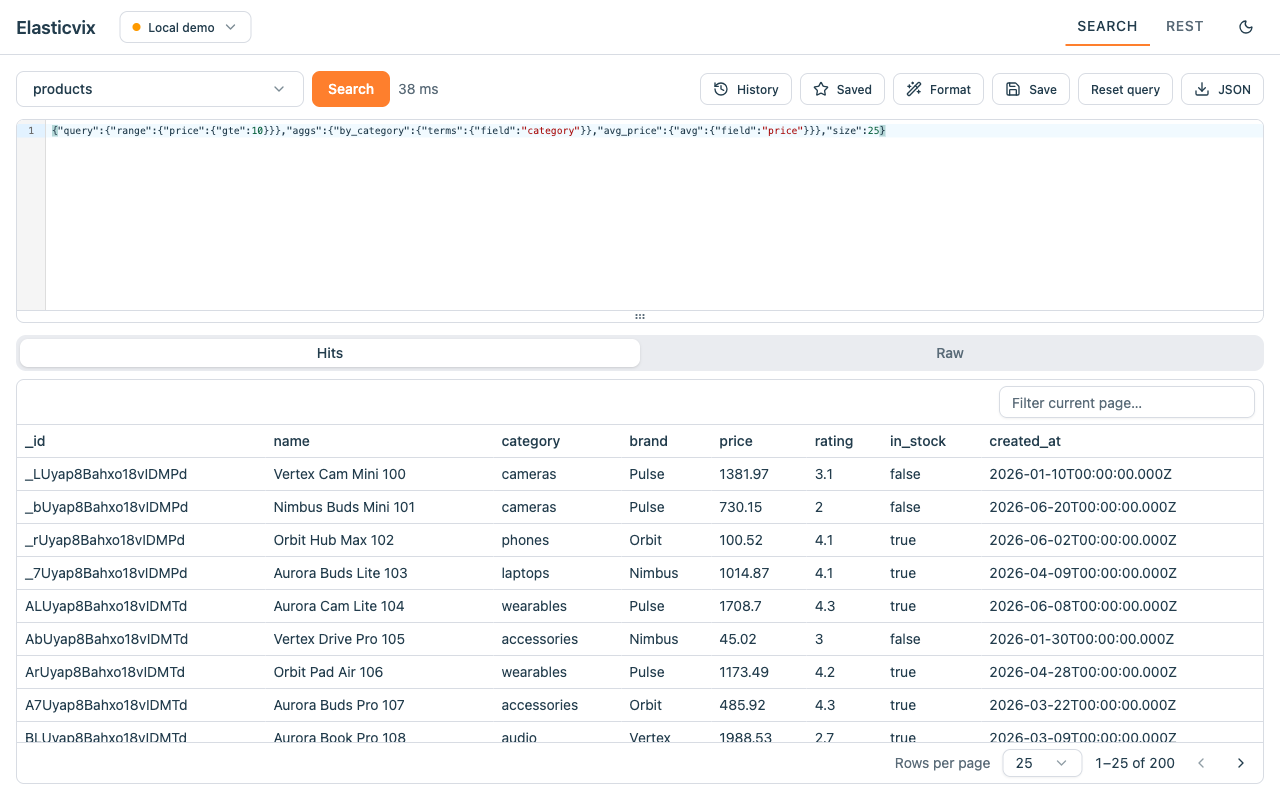The image size is (1280, 800).
Task: Select the Aurora Buds Lite 103 cell
Action: click(x=340, y=573)
